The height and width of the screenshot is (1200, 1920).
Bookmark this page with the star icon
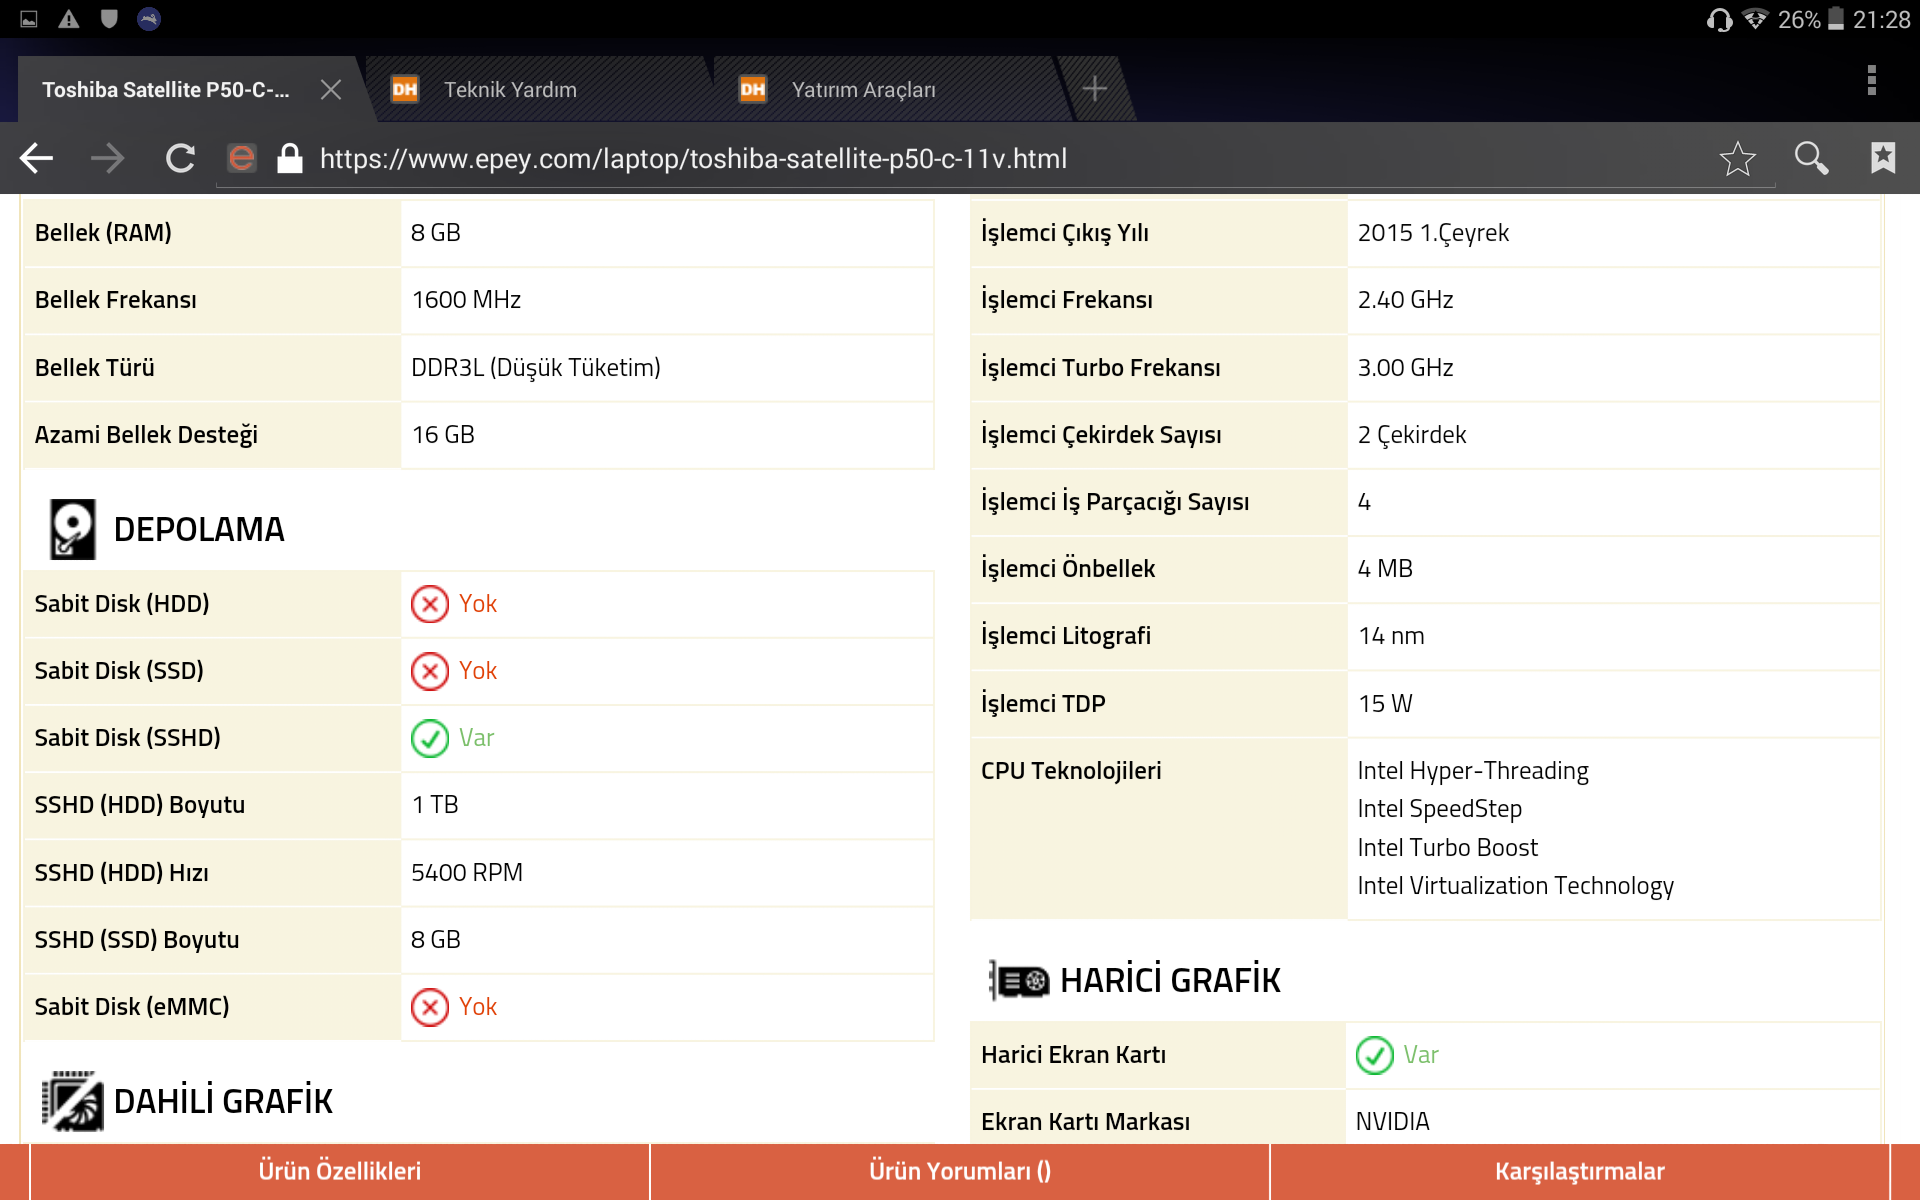pyautogui.click(x=1738, y=158)
